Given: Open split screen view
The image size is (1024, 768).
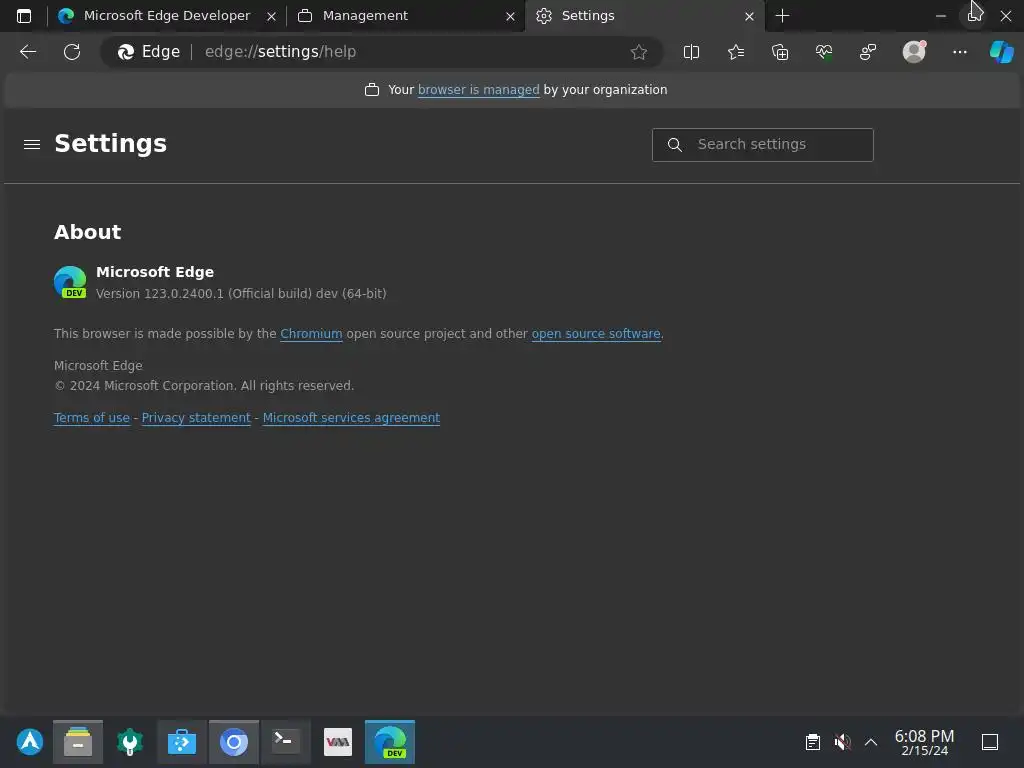Looking at the screenshot, I should point(691,52).
